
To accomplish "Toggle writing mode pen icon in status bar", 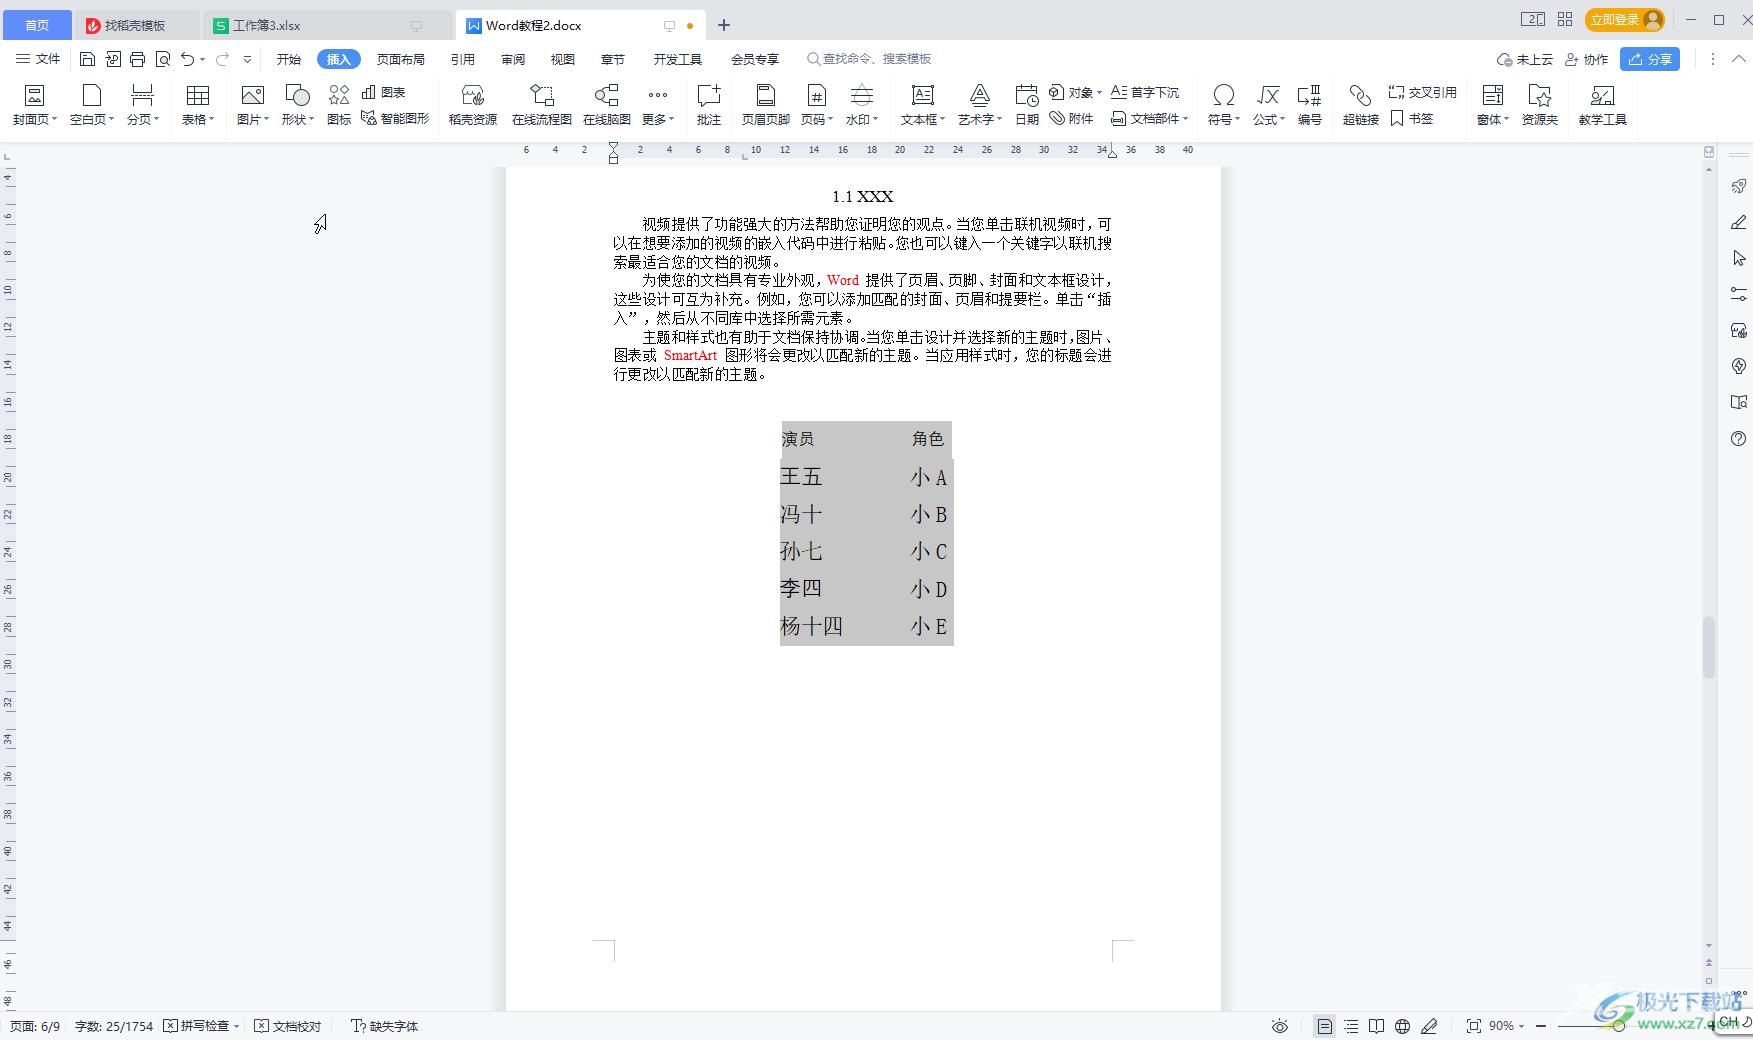I will point(1430,1026).
